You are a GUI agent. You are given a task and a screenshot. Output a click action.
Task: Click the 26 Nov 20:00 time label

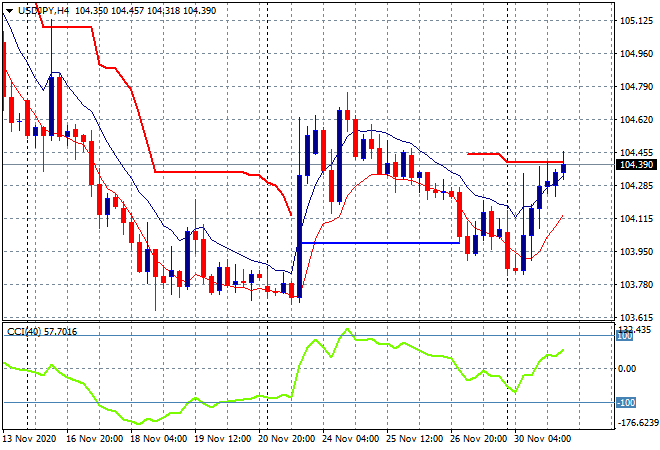[479, 439]
